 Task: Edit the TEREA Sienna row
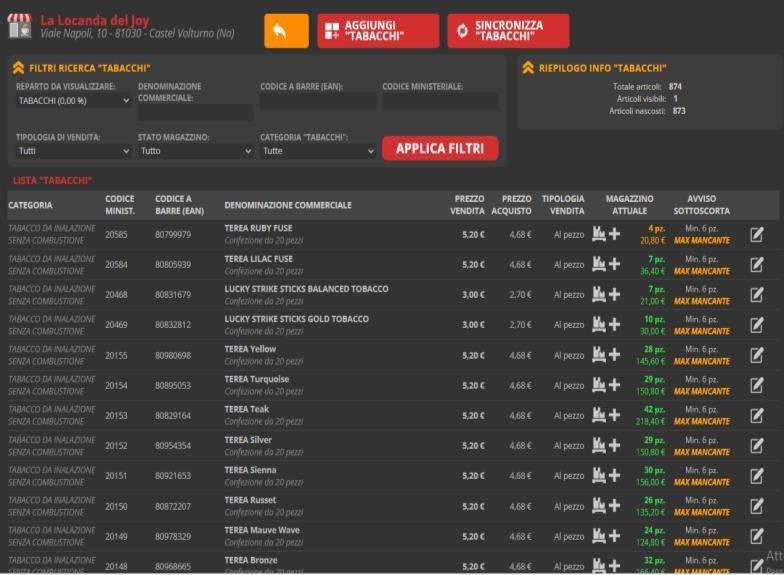tap(756, 476)
